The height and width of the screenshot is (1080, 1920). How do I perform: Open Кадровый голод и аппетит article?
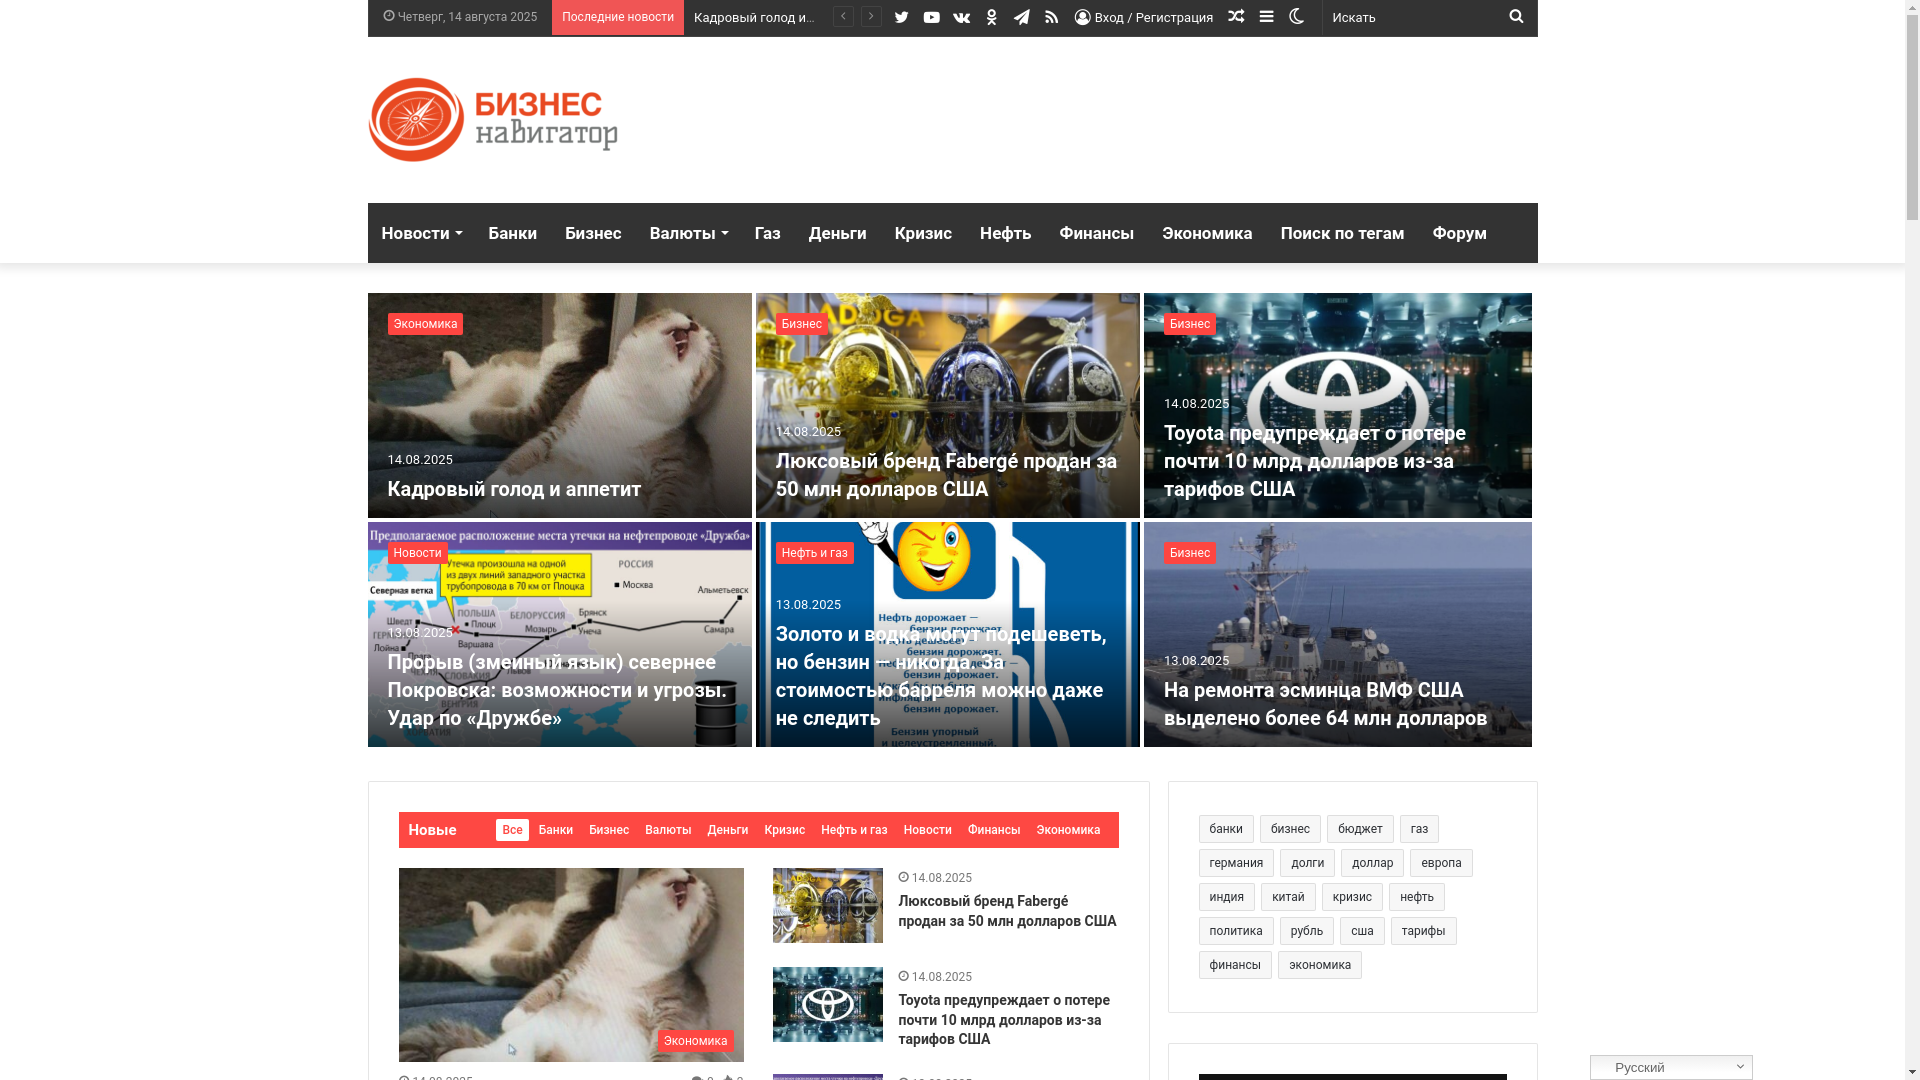[x=514, y=489]
